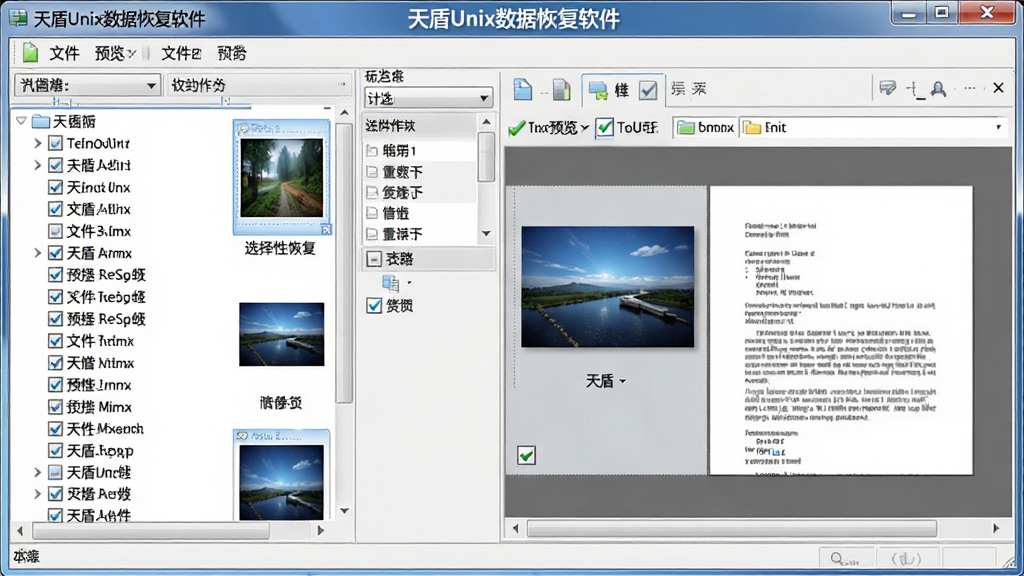Toggle the ToU checkbox in the preview toolbar
The image size is (1024, 576).
point(605,127)
